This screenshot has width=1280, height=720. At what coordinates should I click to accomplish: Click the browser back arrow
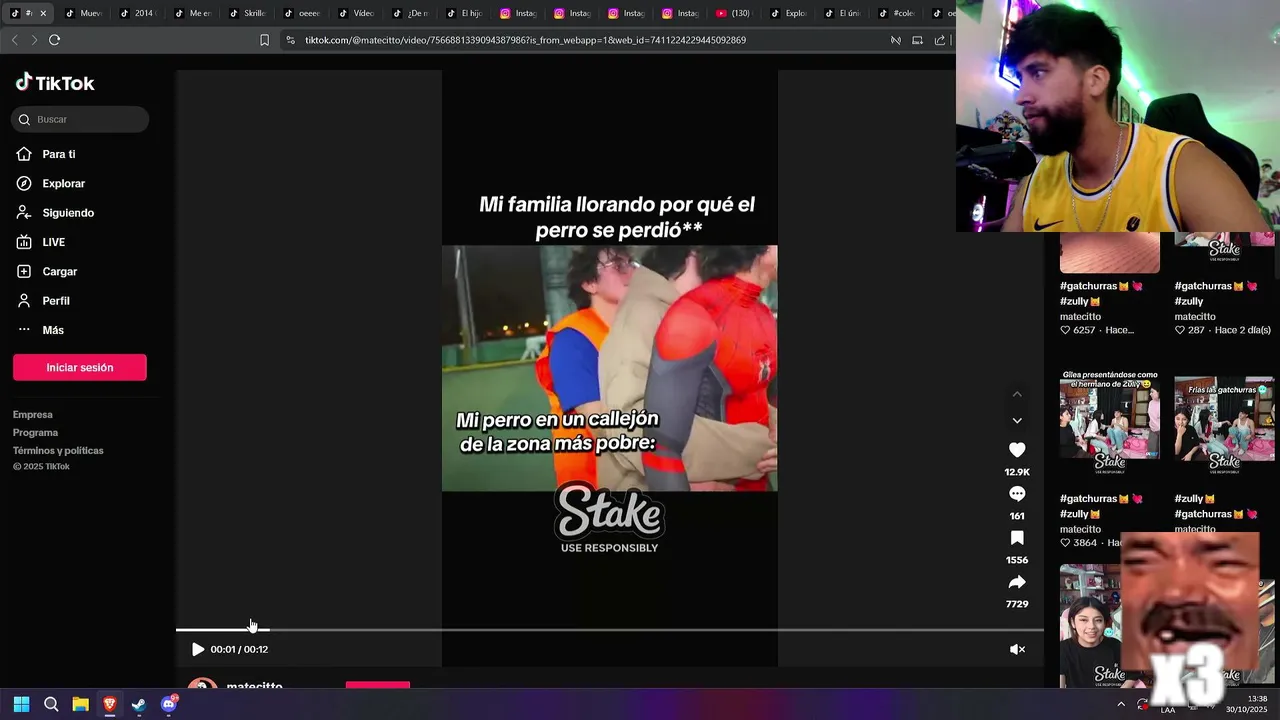(x=14, y=40)
